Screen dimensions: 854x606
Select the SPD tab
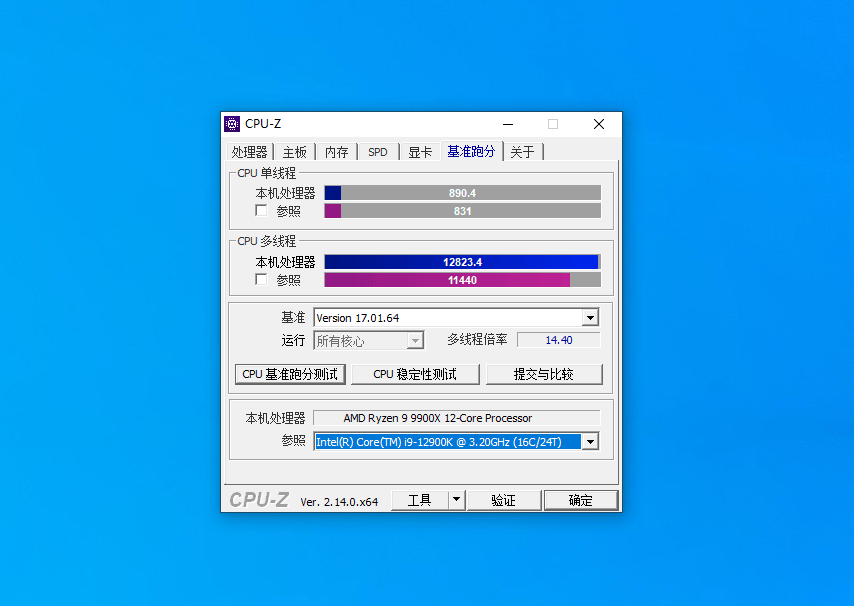point(377,152)
